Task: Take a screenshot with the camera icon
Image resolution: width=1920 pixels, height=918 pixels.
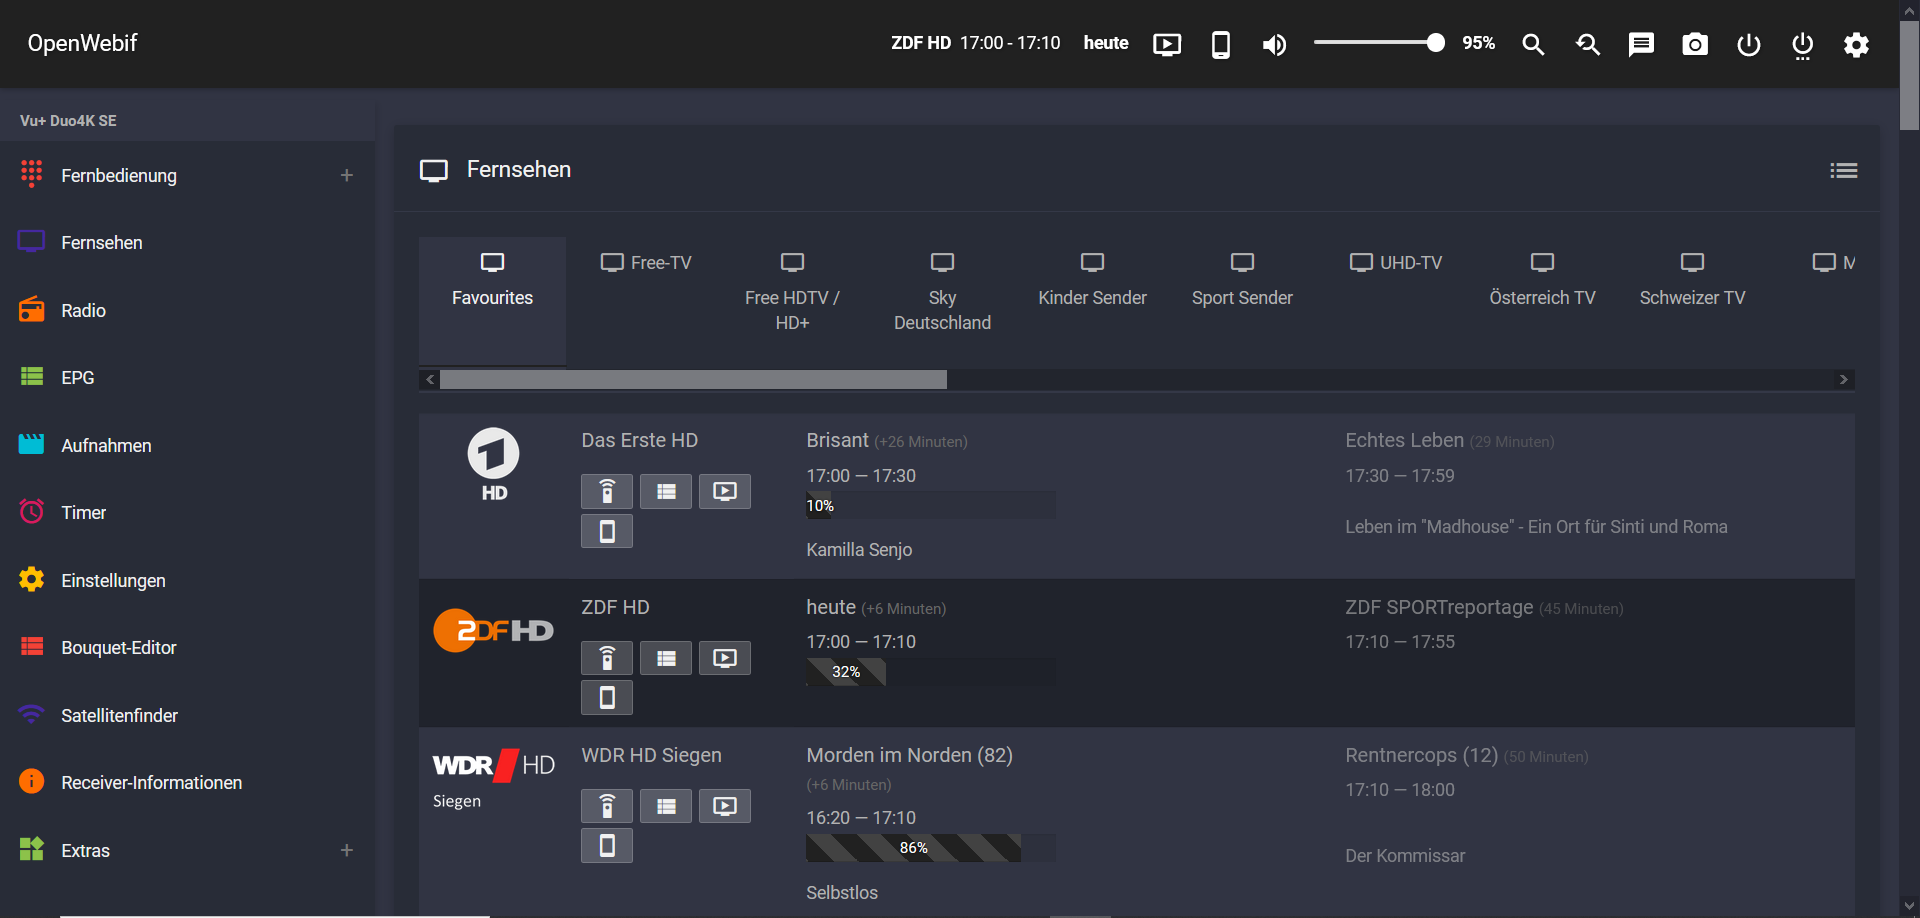Action: click(1695, 44)
